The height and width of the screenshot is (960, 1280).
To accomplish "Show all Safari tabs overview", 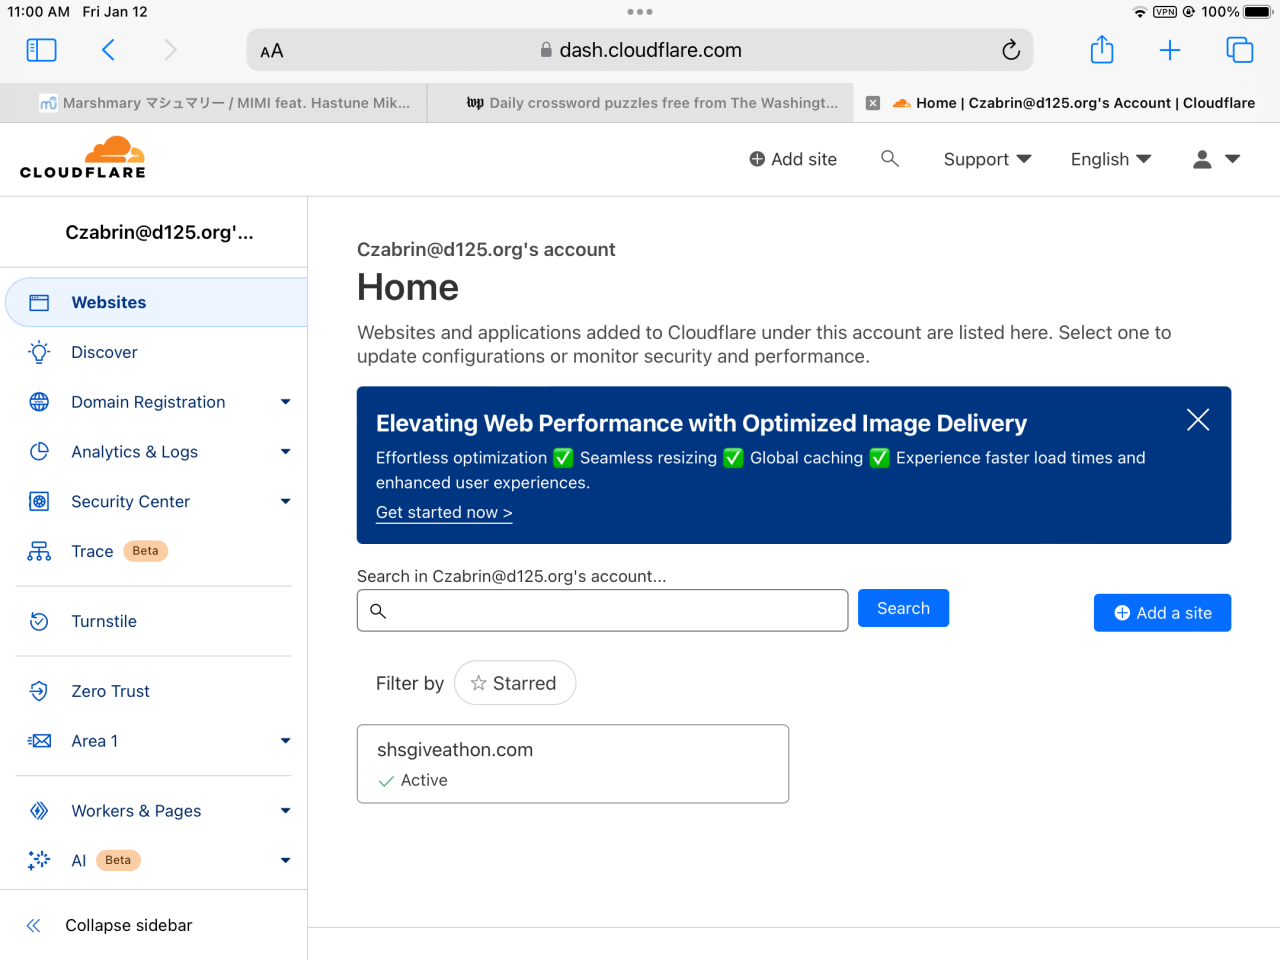I will (x=1240, y=50).
